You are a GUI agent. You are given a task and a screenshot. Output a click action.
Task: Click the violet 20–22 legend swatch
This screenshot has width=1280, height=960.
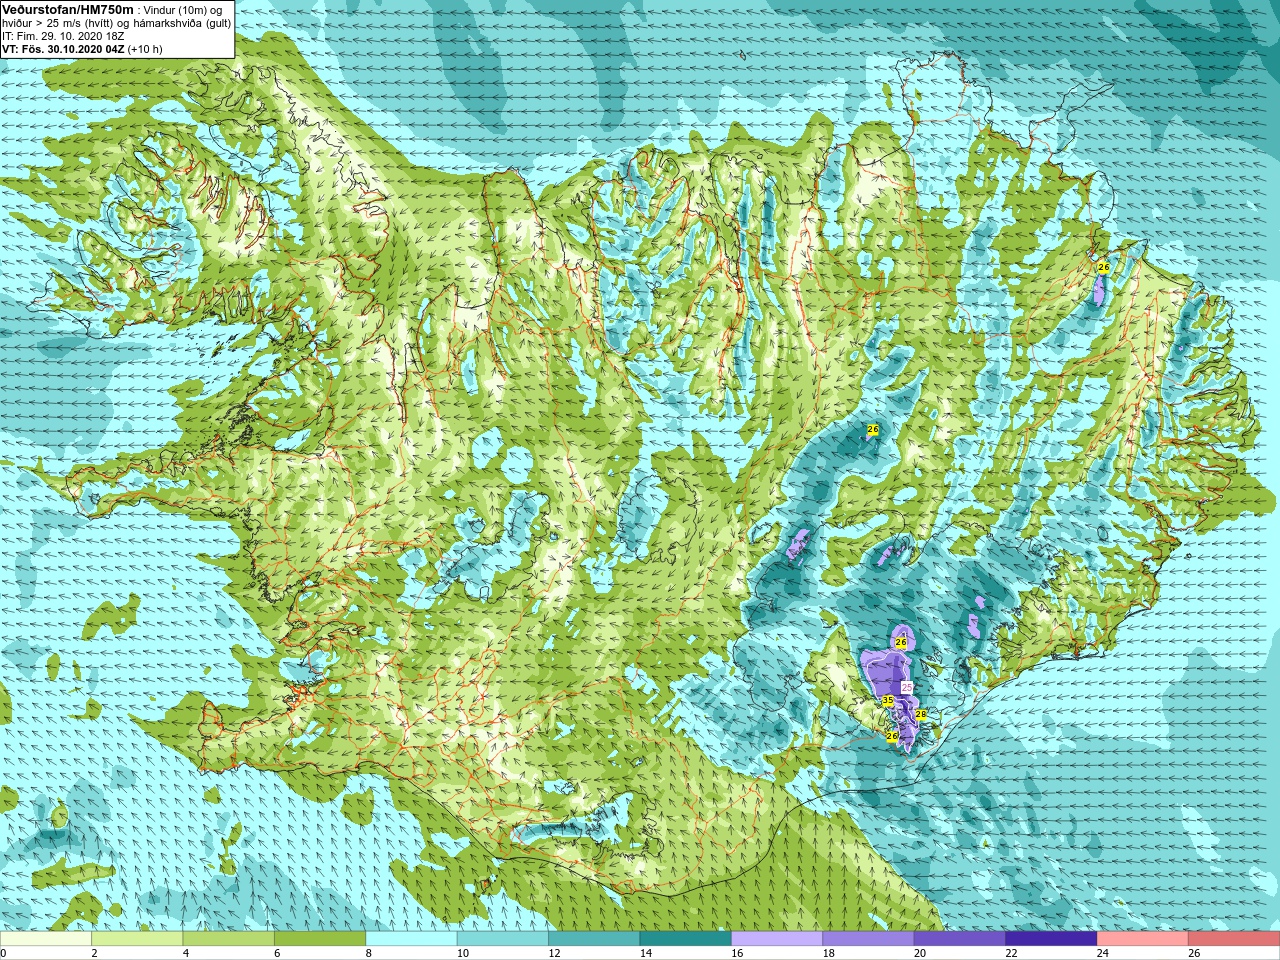(x=960, y=939)
